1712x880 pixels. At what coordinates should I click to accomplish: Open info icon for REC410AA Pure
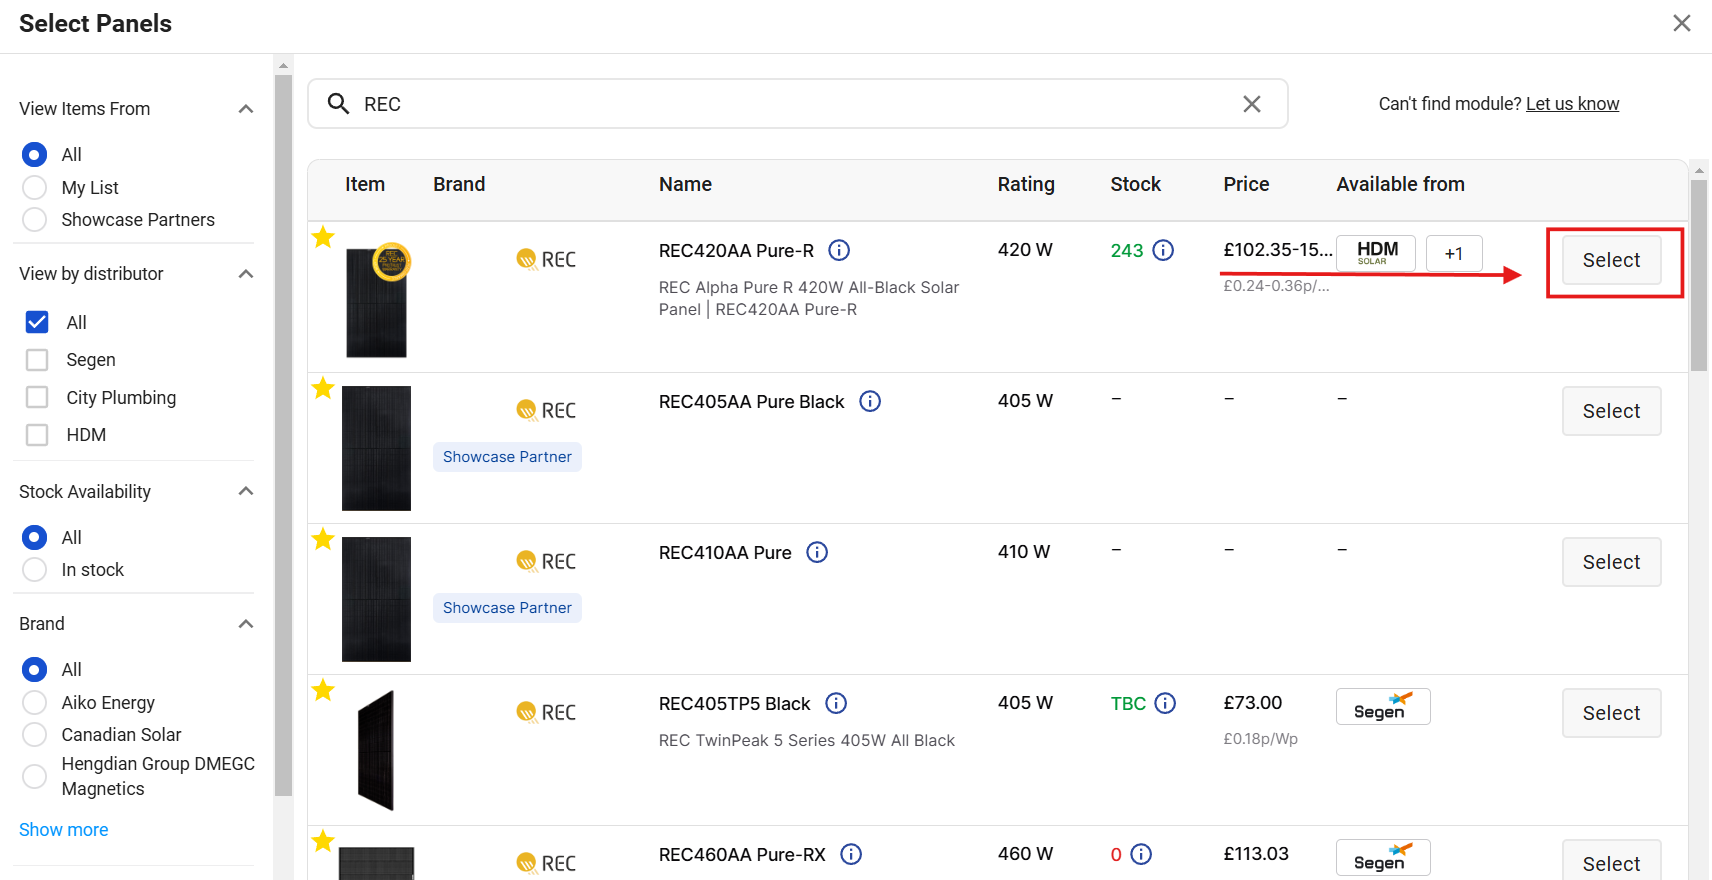[817, 552]
